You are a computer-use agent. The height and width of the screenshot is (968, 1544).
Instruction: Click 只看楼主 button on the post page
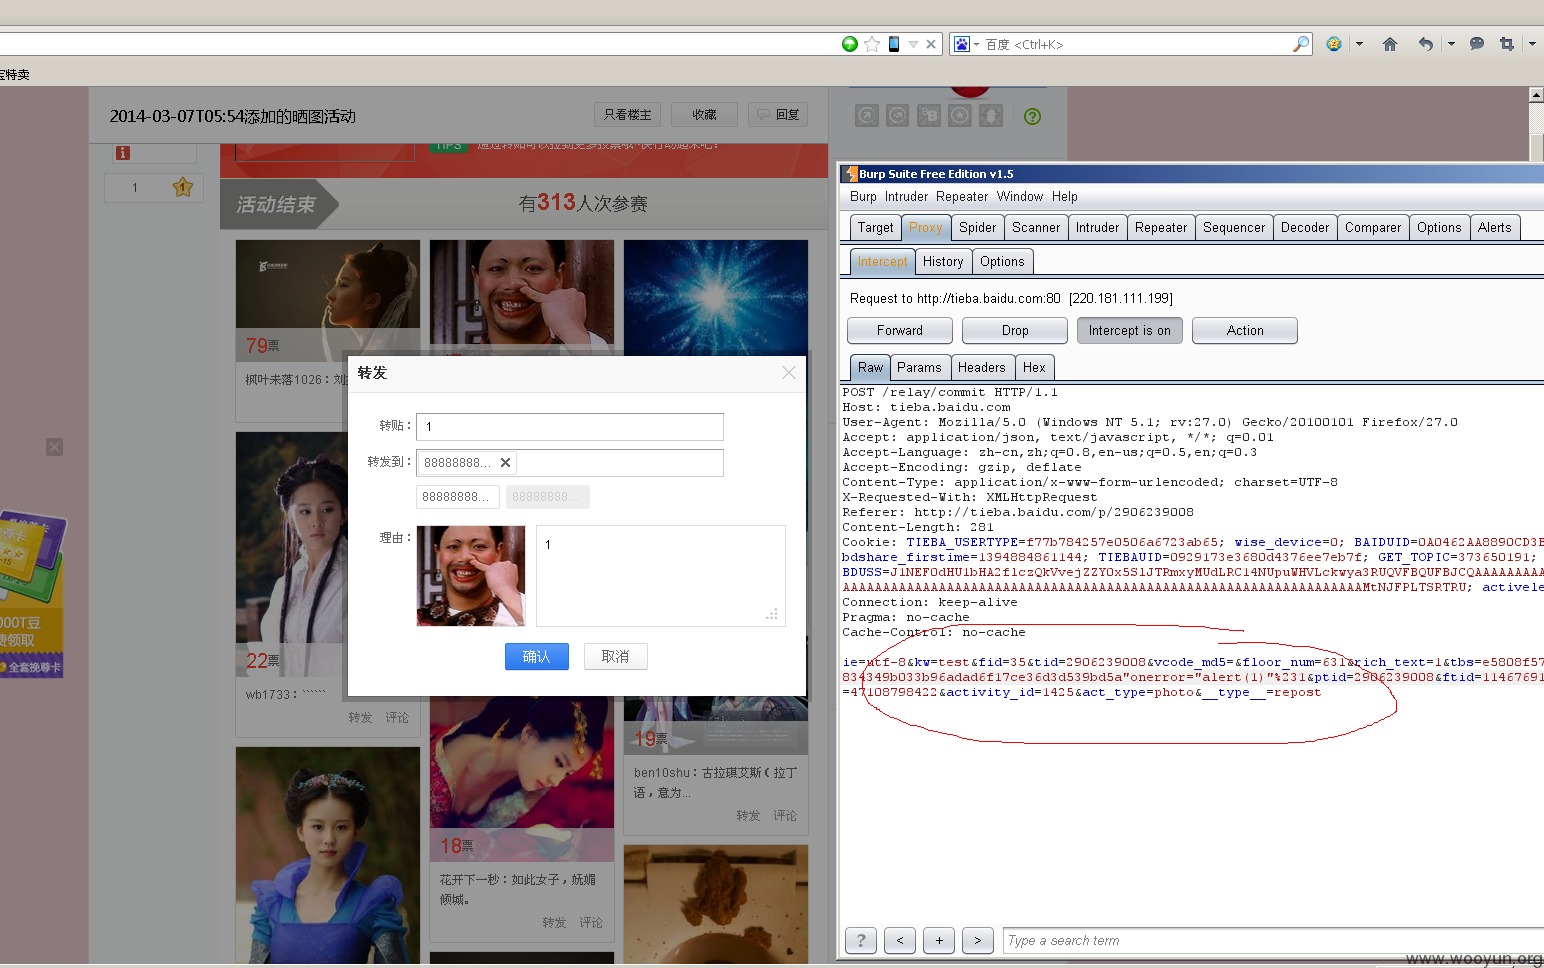point(627,115)
